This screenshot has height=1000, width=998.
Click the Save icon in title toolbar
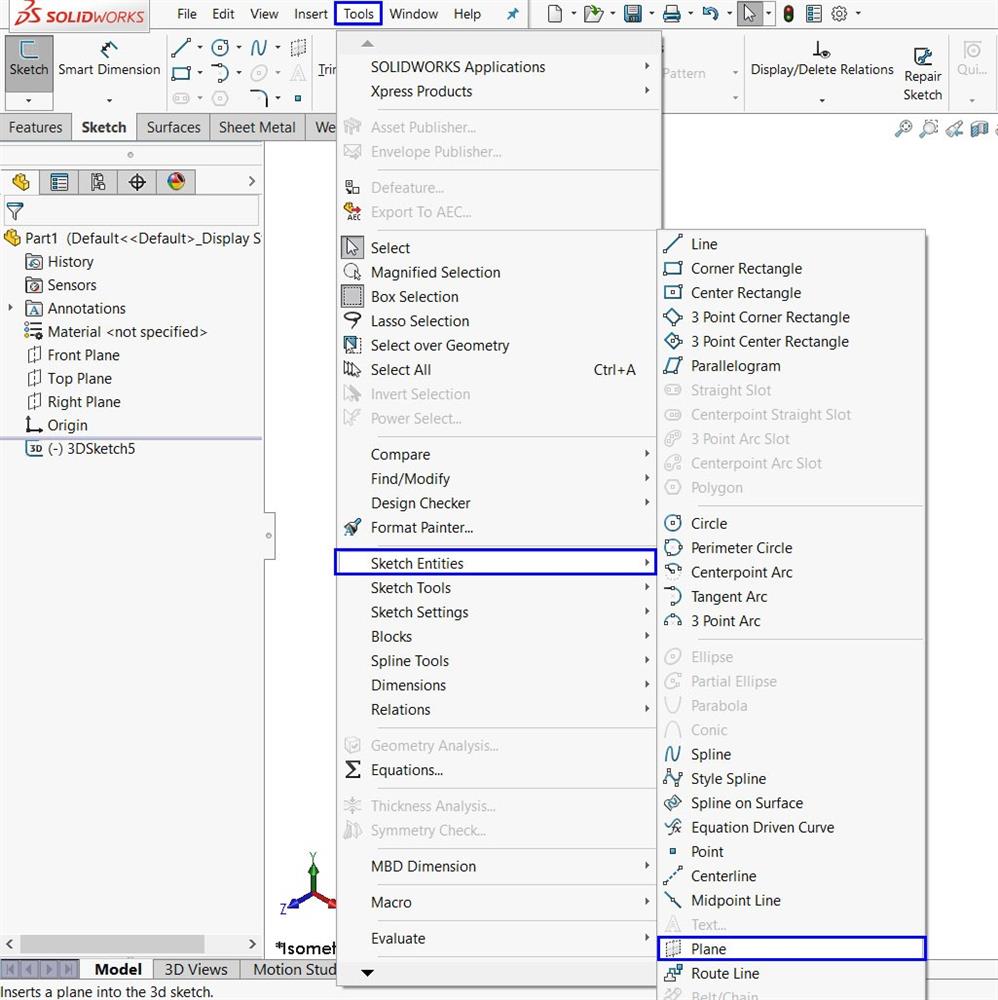[x=633, y=13]
